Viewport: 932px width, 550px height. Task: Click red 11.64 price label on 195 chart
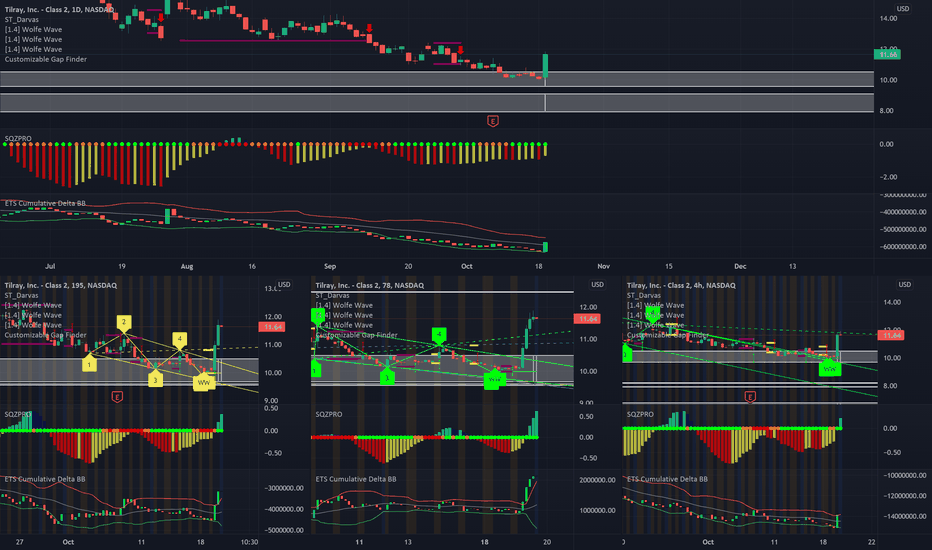tap(272, 327)
